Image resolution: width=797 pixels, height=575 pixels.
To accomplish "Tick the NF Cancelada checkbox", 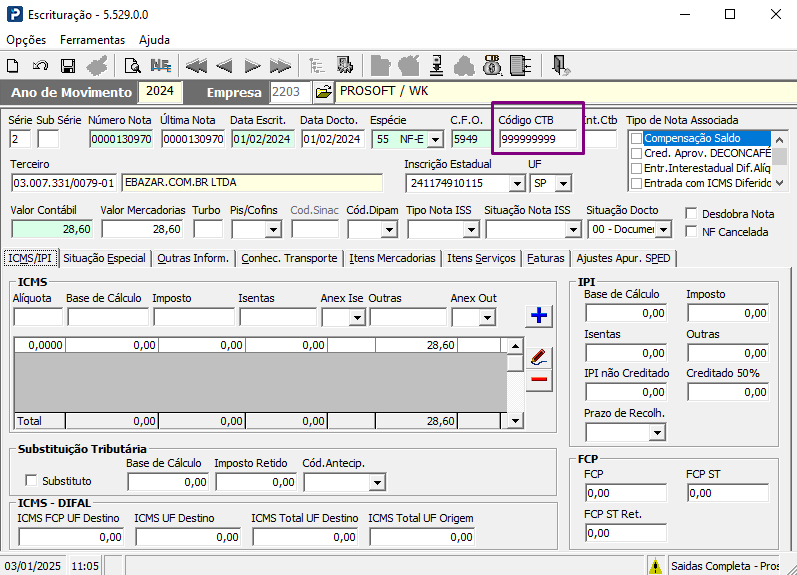I will (691, 231).
